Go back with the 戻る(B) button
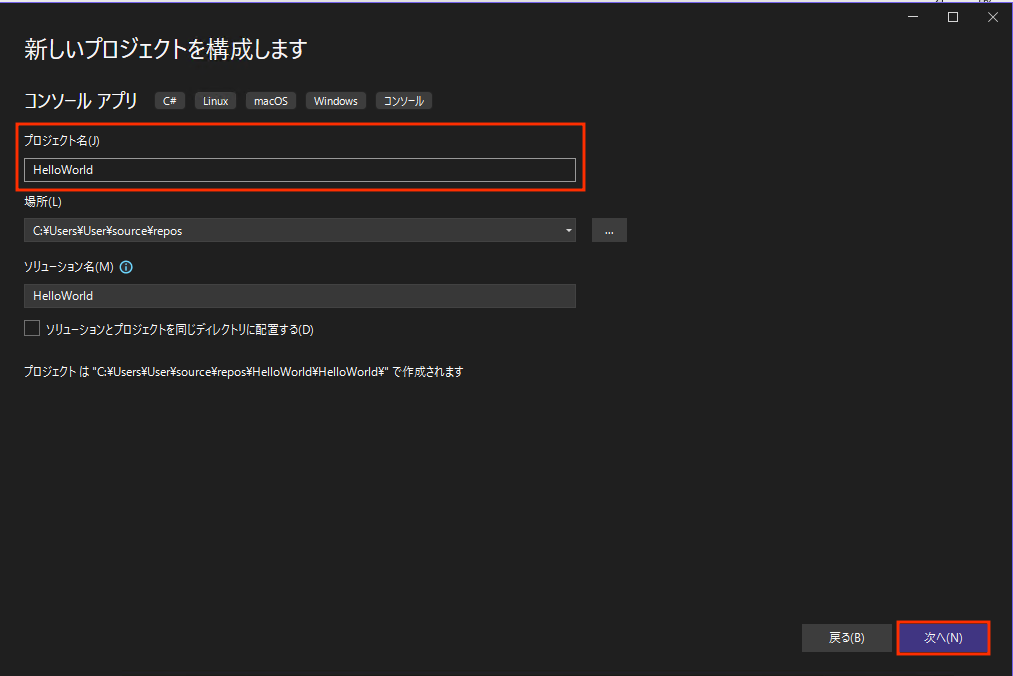This screenshot has height=676, width=1013. click(x=846, y=638)
